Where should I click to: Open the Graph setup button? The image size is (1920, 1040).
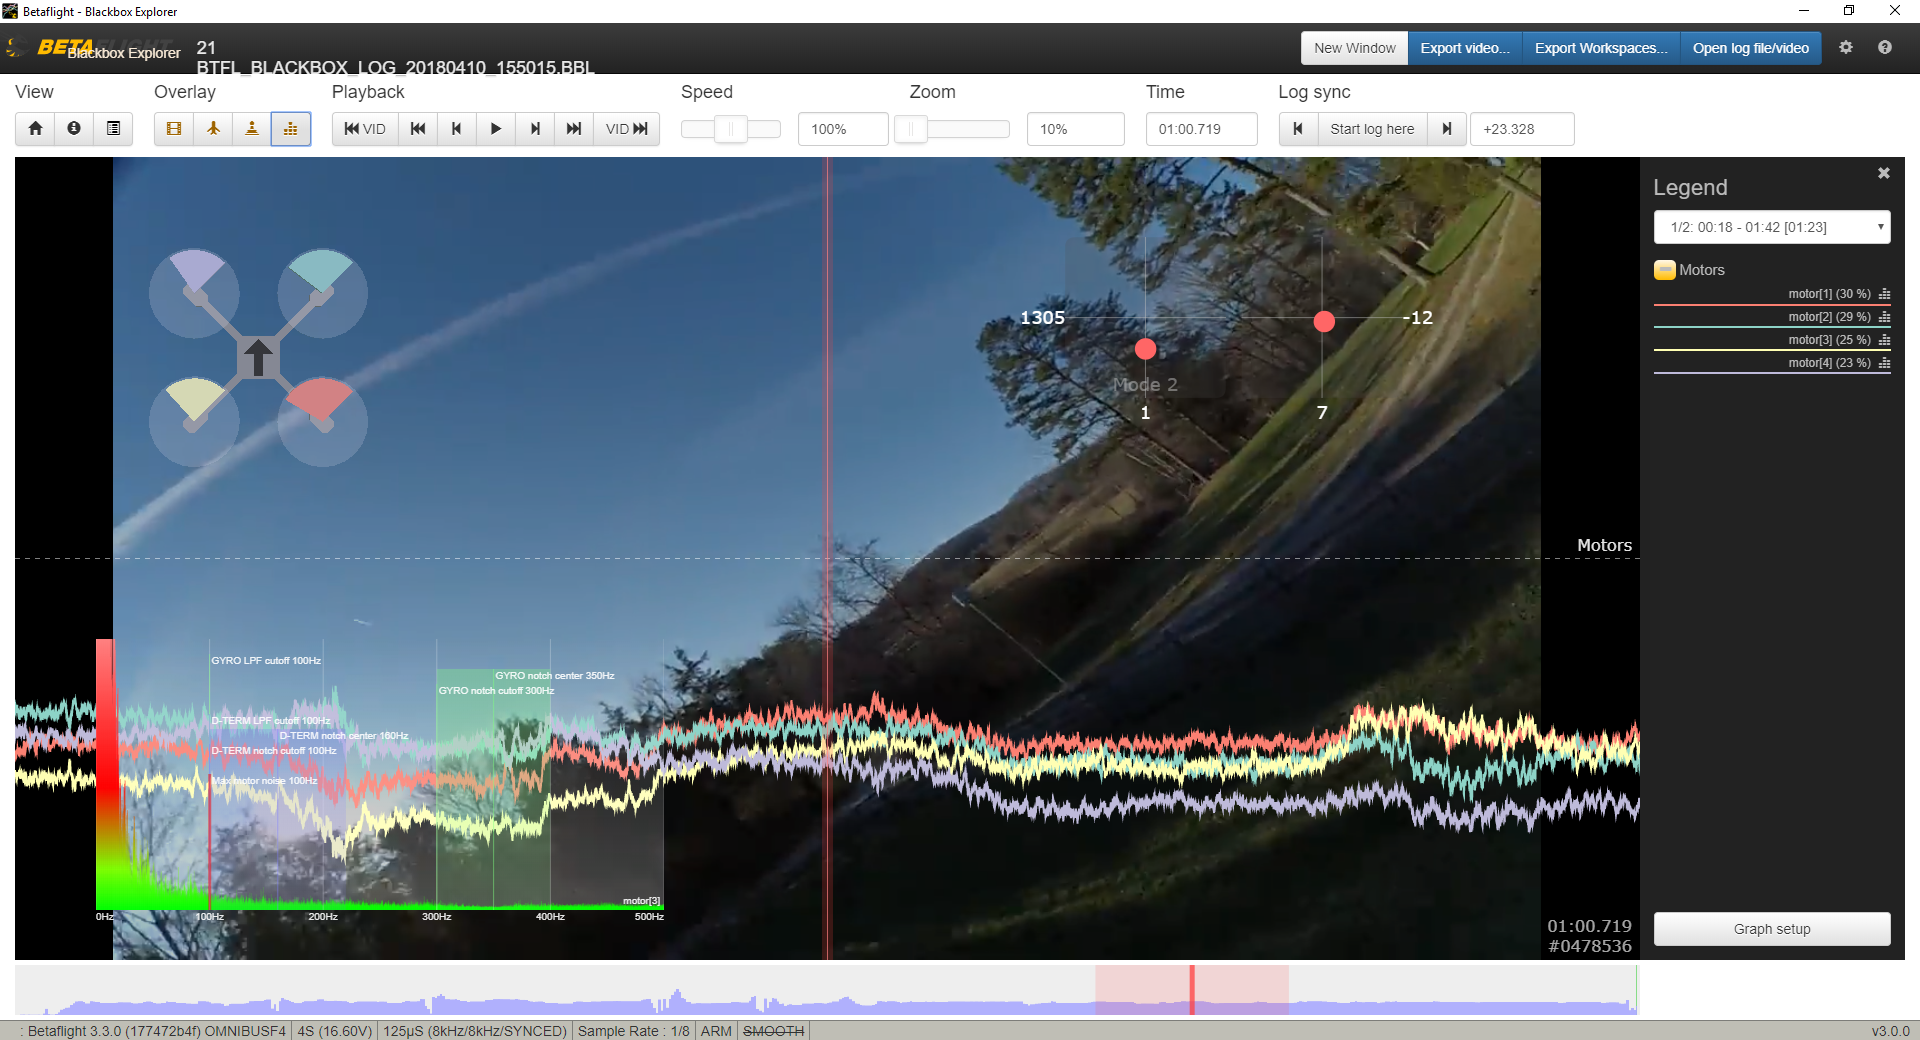[1771, 928]
